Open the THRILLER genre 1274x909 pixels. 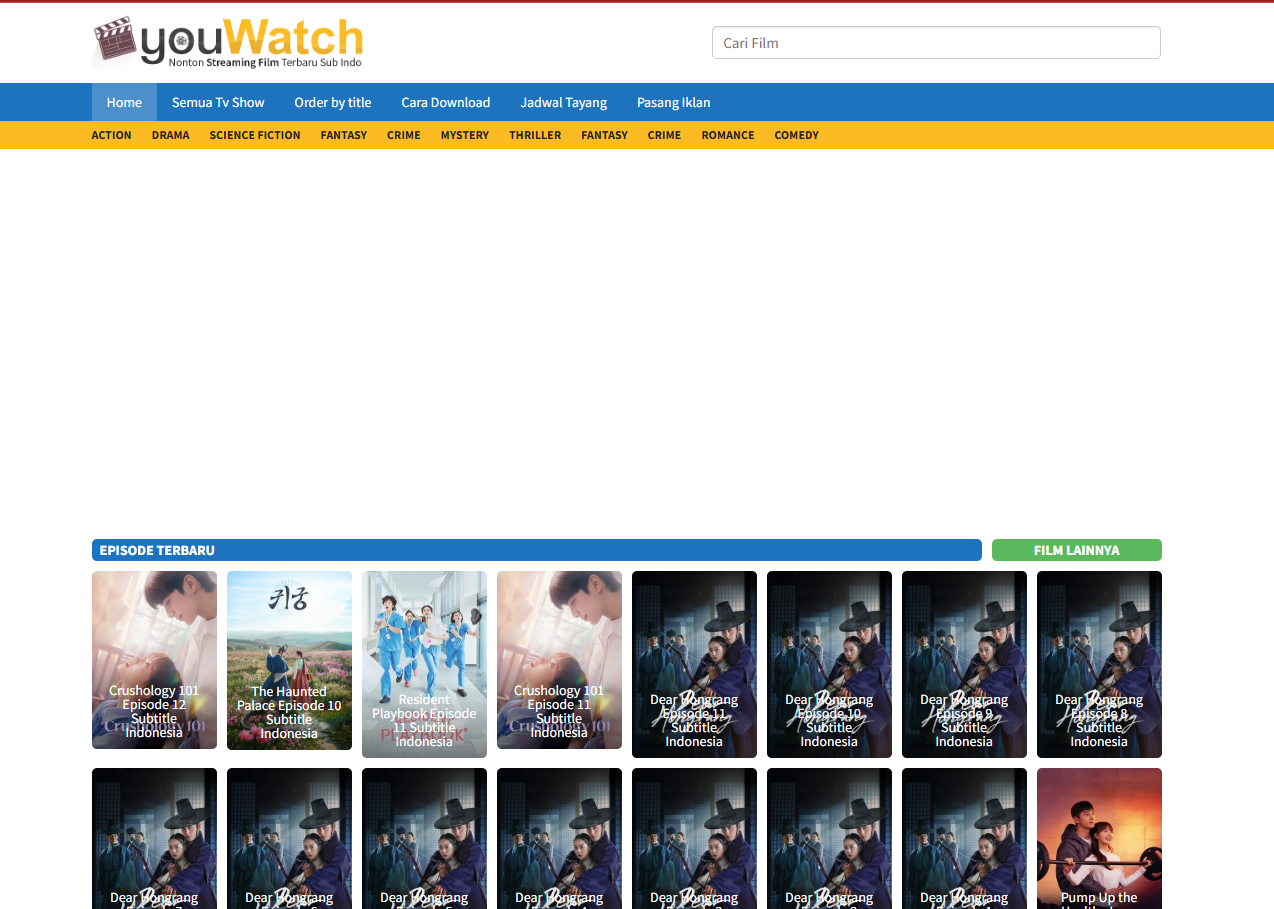[x=535, y=135]
